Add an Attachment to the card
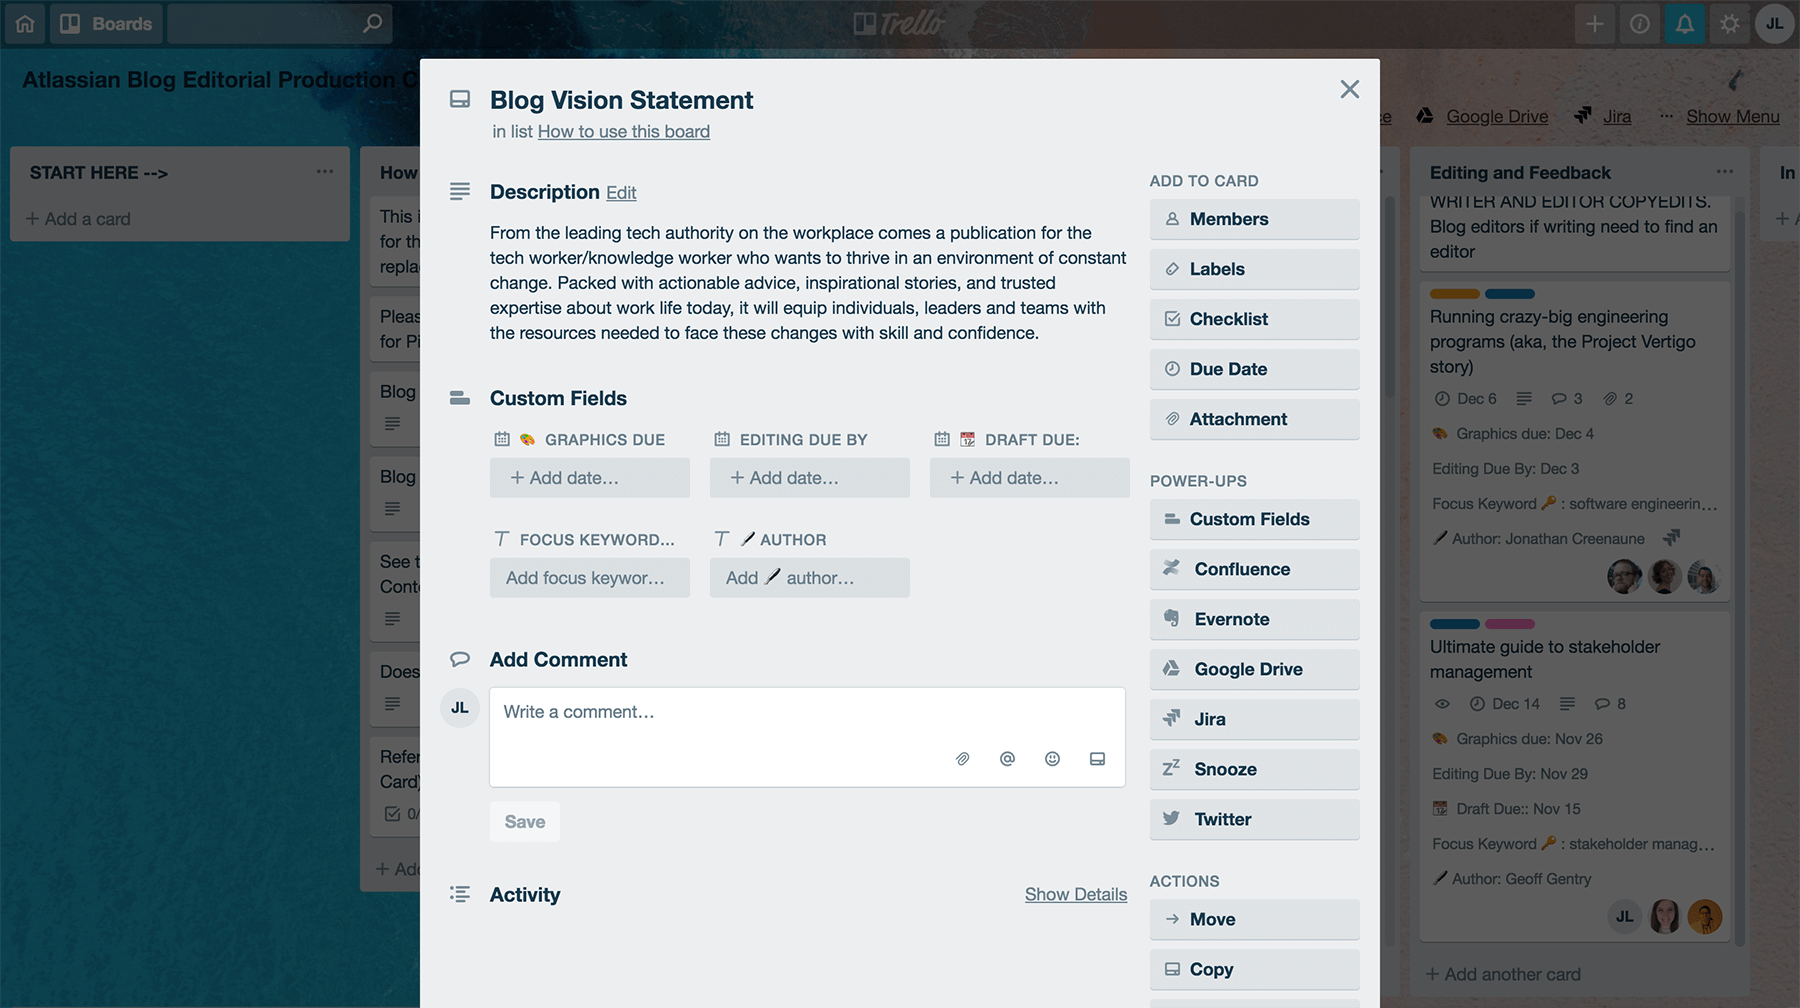 pyautogui.click(x=1255, y=419)
